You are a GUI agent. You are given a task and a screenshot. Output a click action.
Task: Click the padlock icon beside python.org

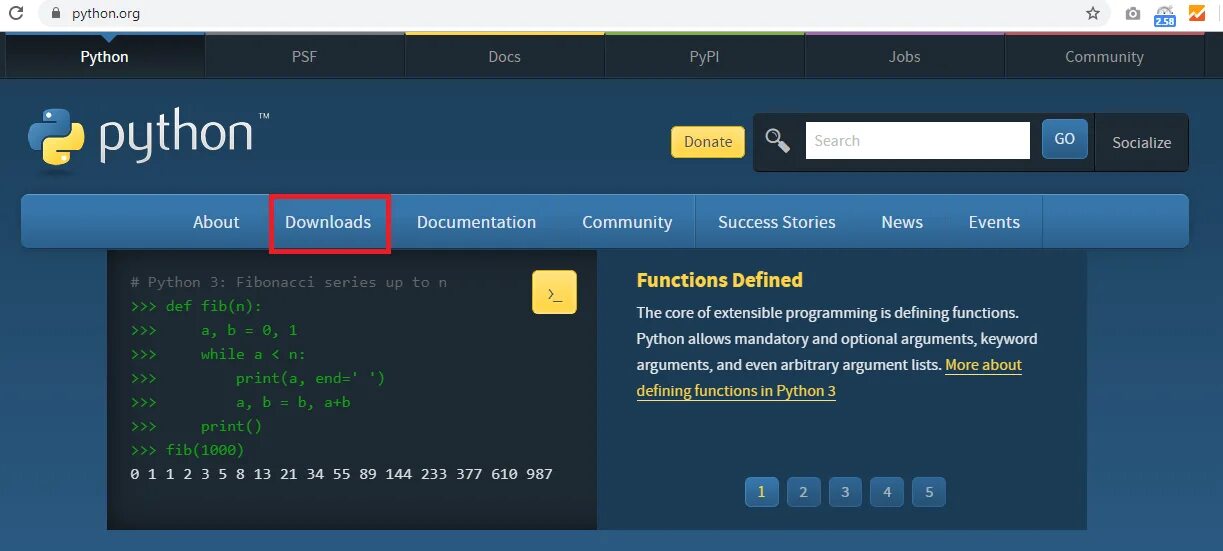point(55,14)
